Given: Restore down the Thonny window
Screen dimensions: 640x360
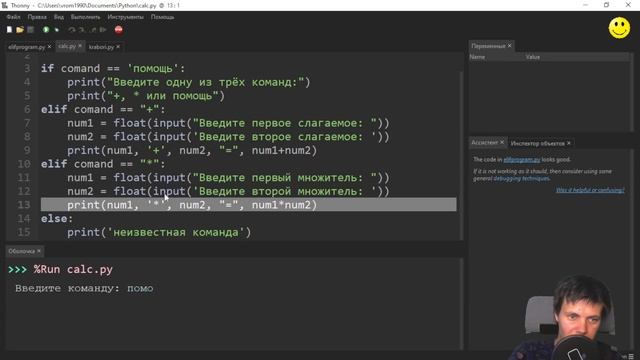Looking at the screenshot, I should (607, 5).
